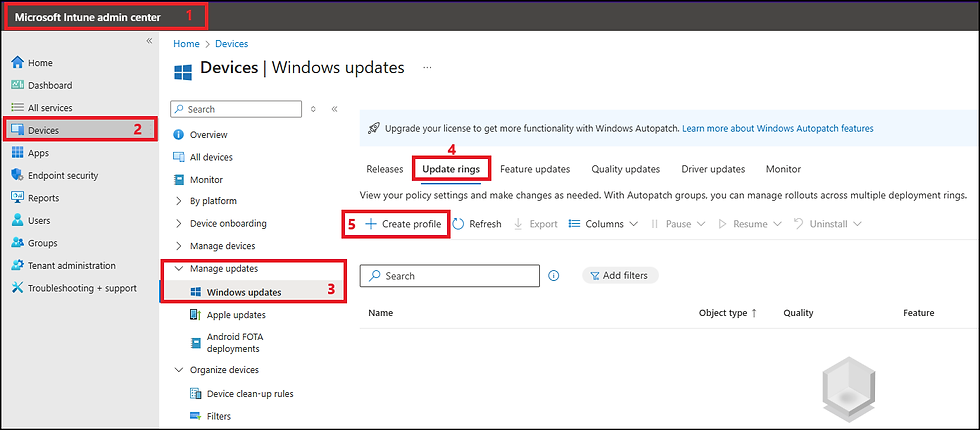Click the Microsoft Intune admin center title
This screenshot has width=980, height=430.
(x=88, y=17)
